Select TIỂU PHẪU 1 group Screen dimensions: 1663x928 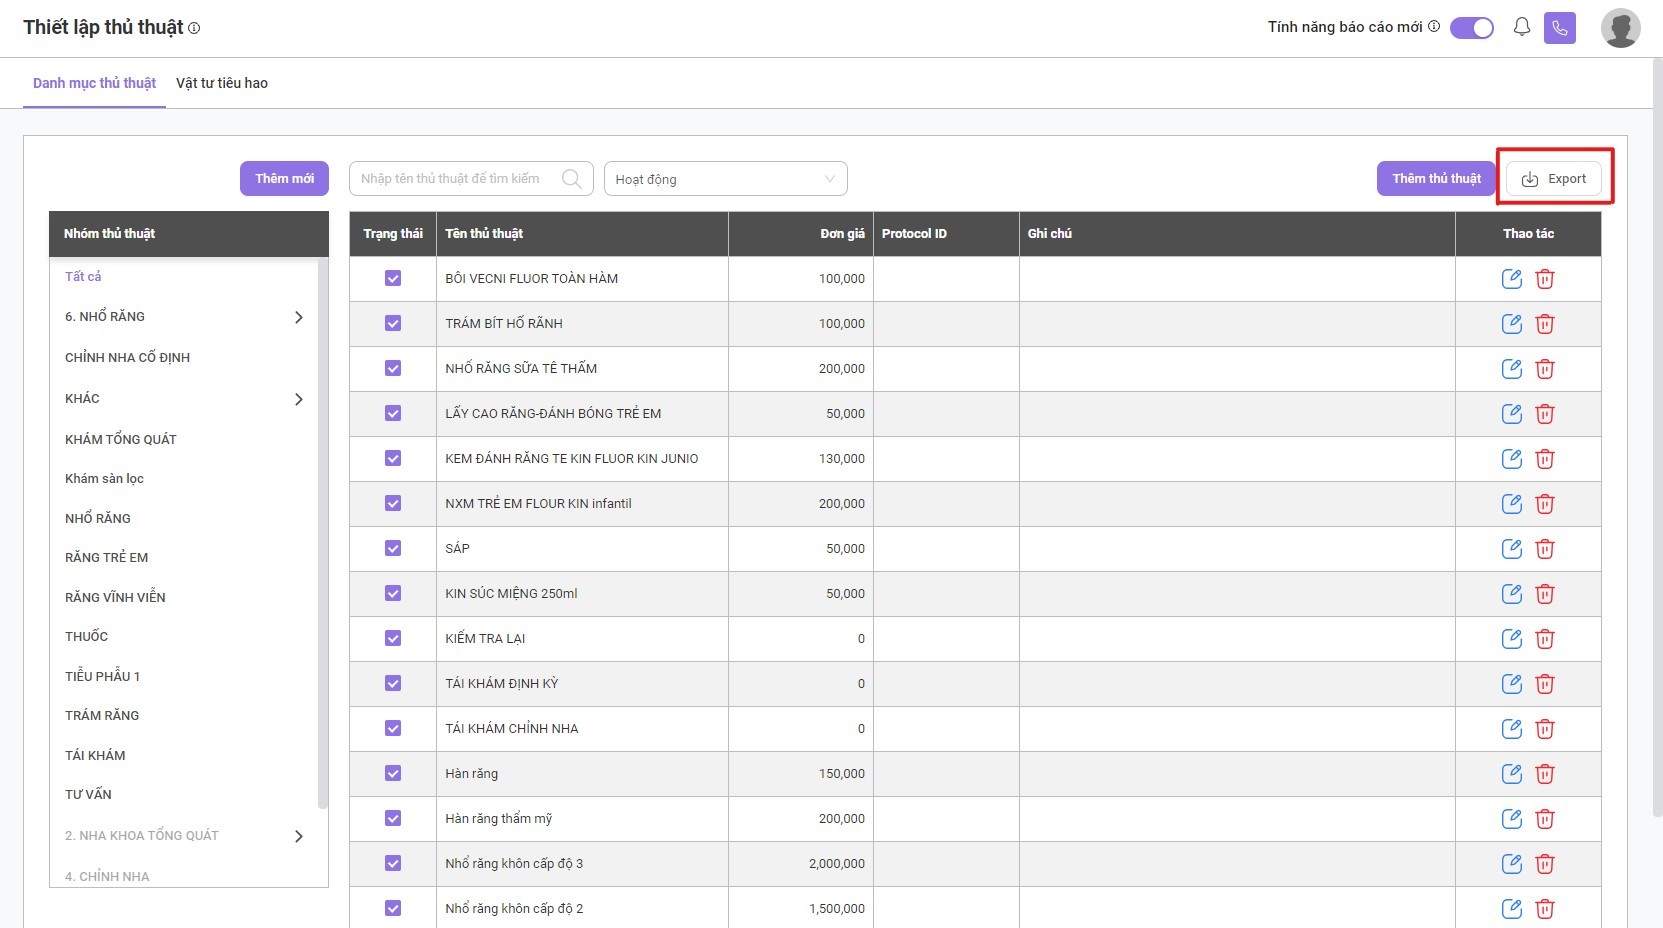103,677
